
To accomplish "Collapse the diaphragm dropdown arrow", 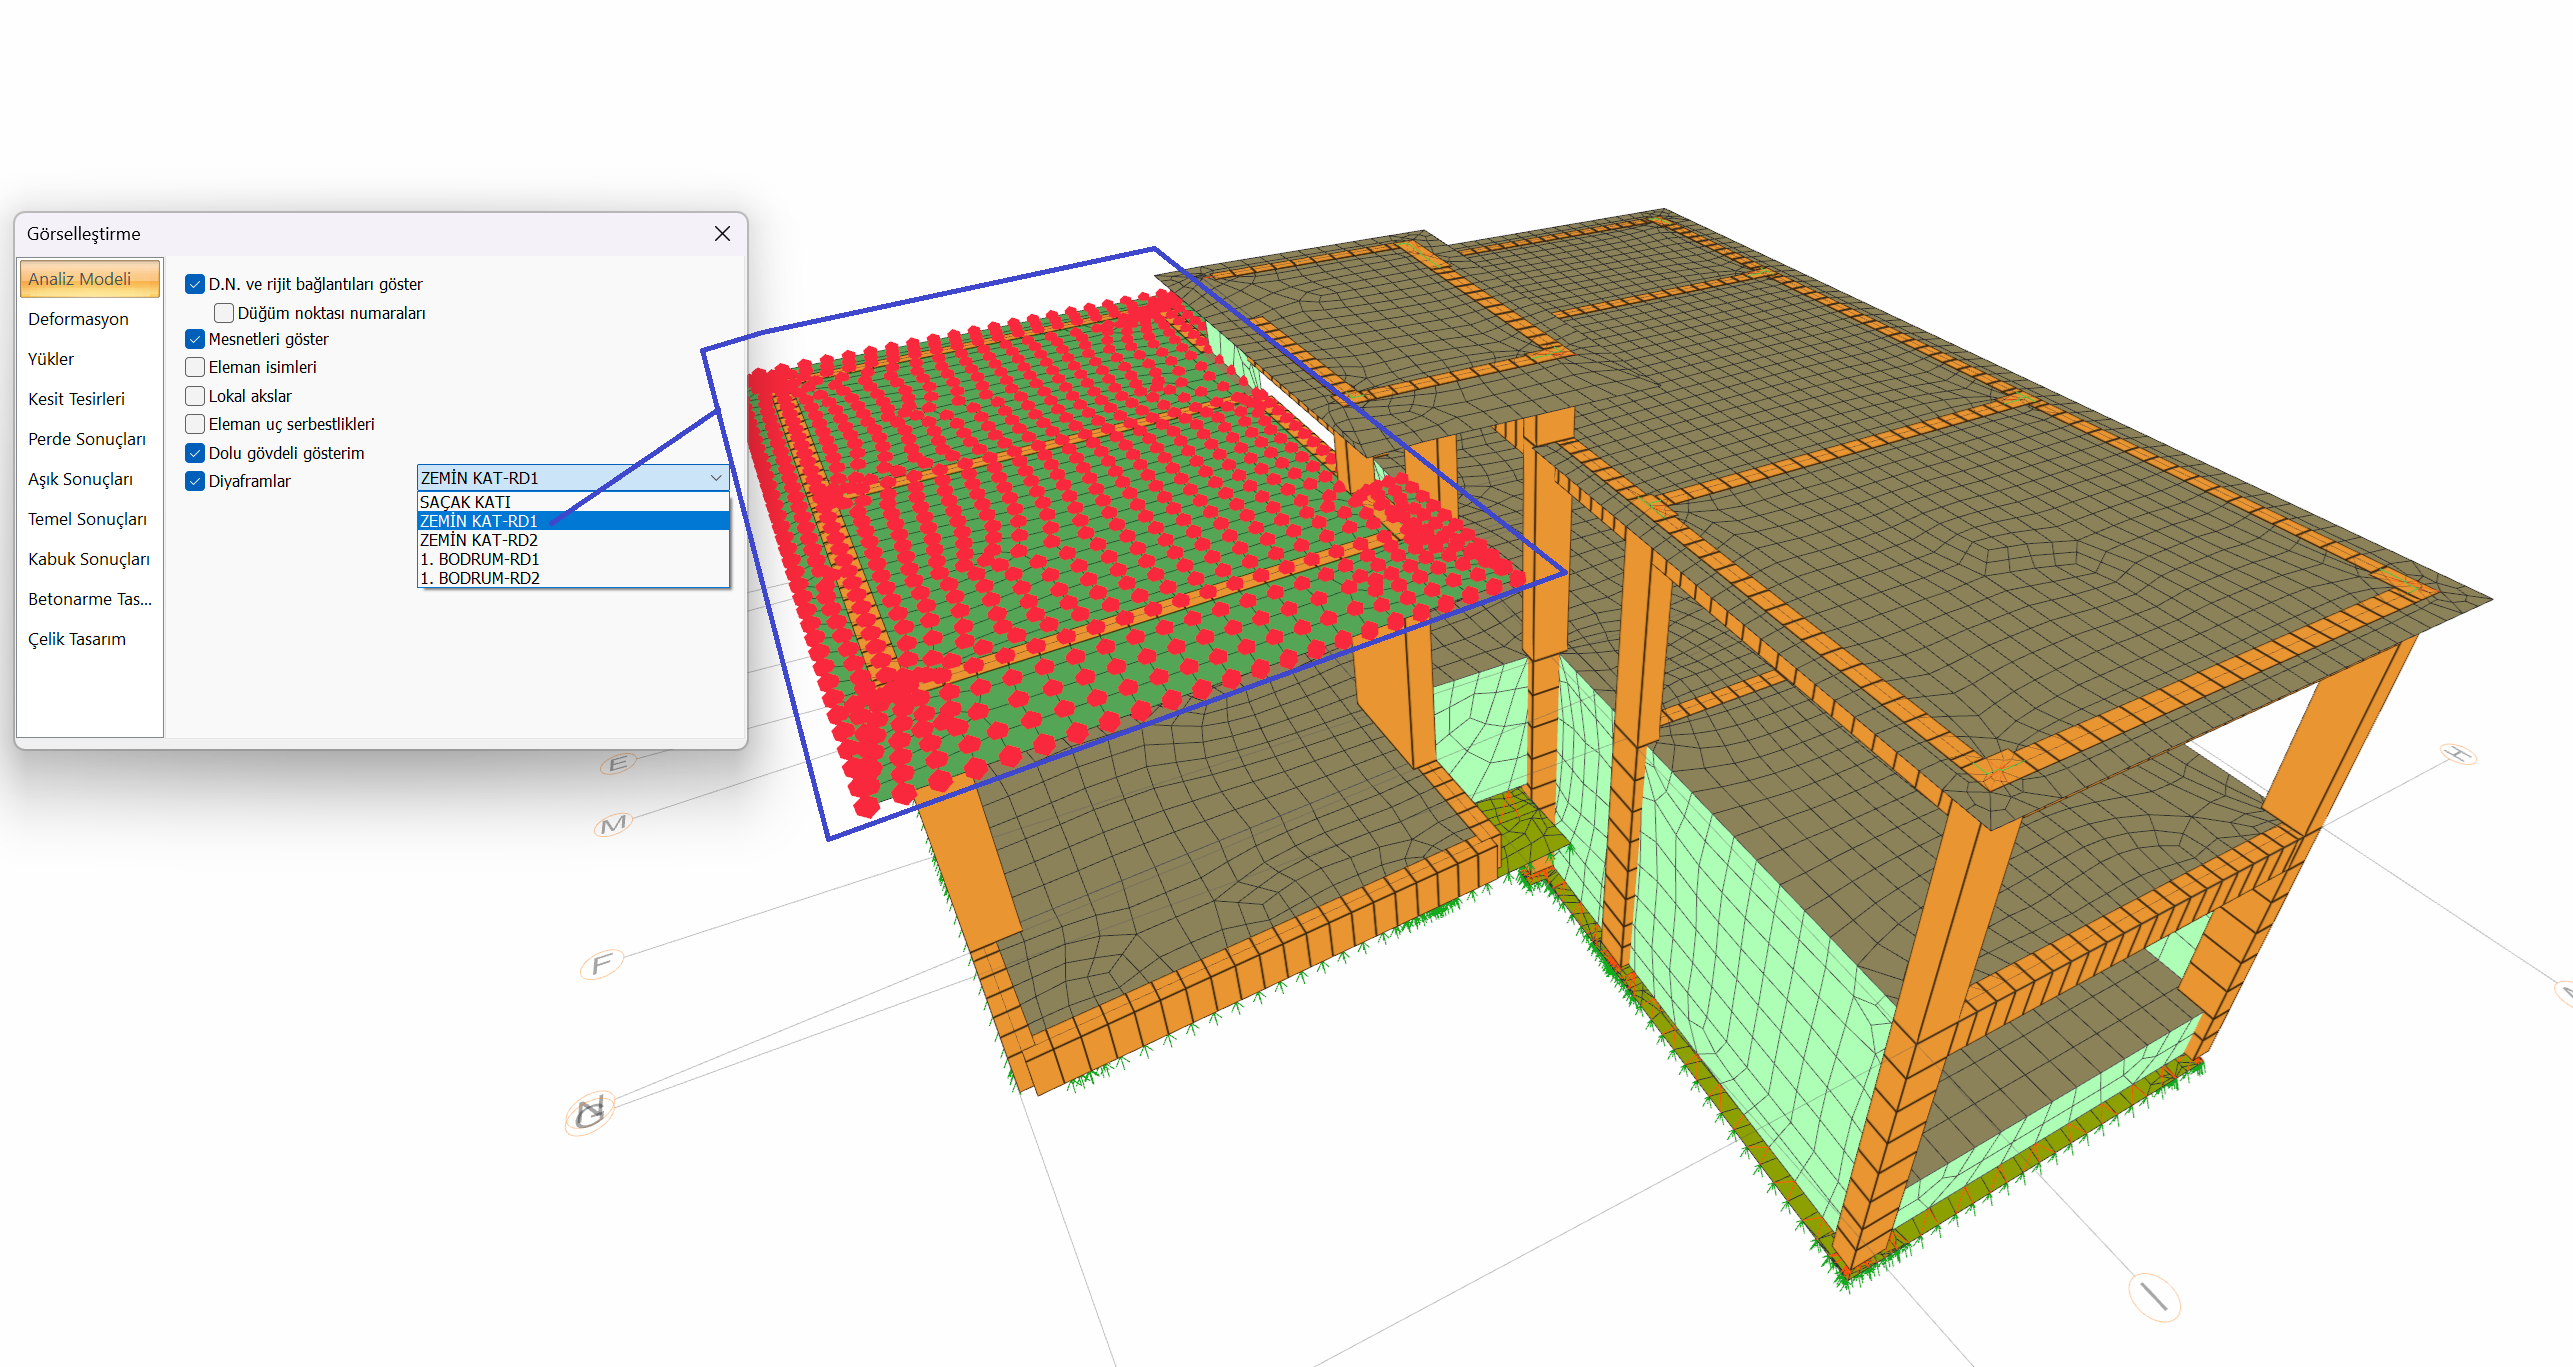I will pos(716,479).
